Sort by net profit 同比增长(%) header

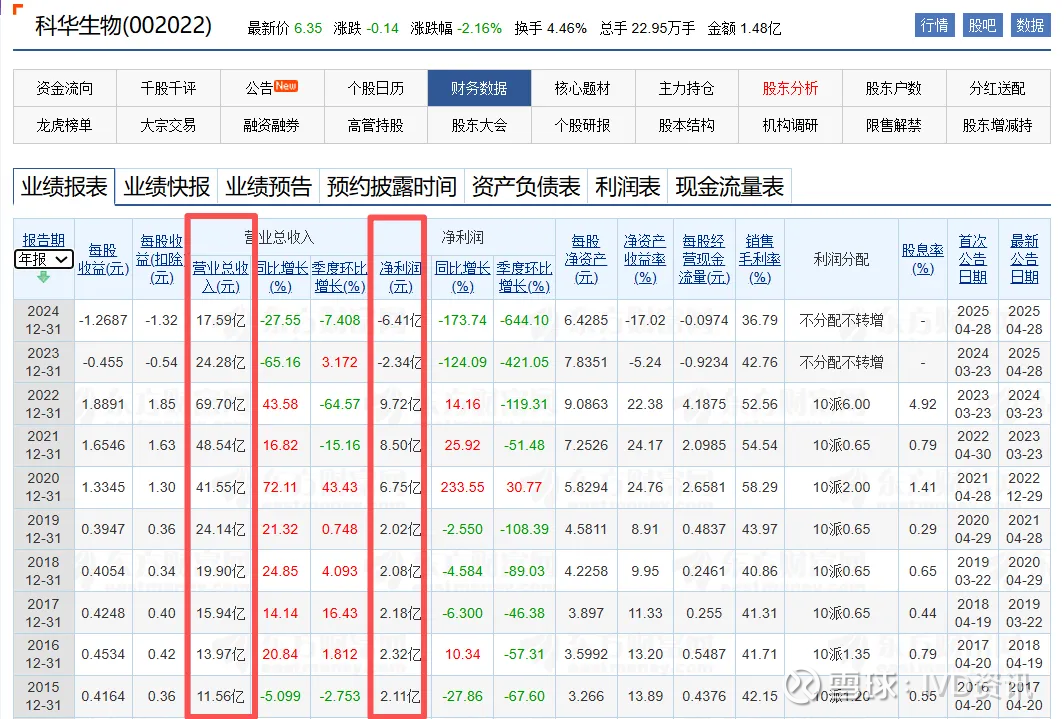[462, 277]
